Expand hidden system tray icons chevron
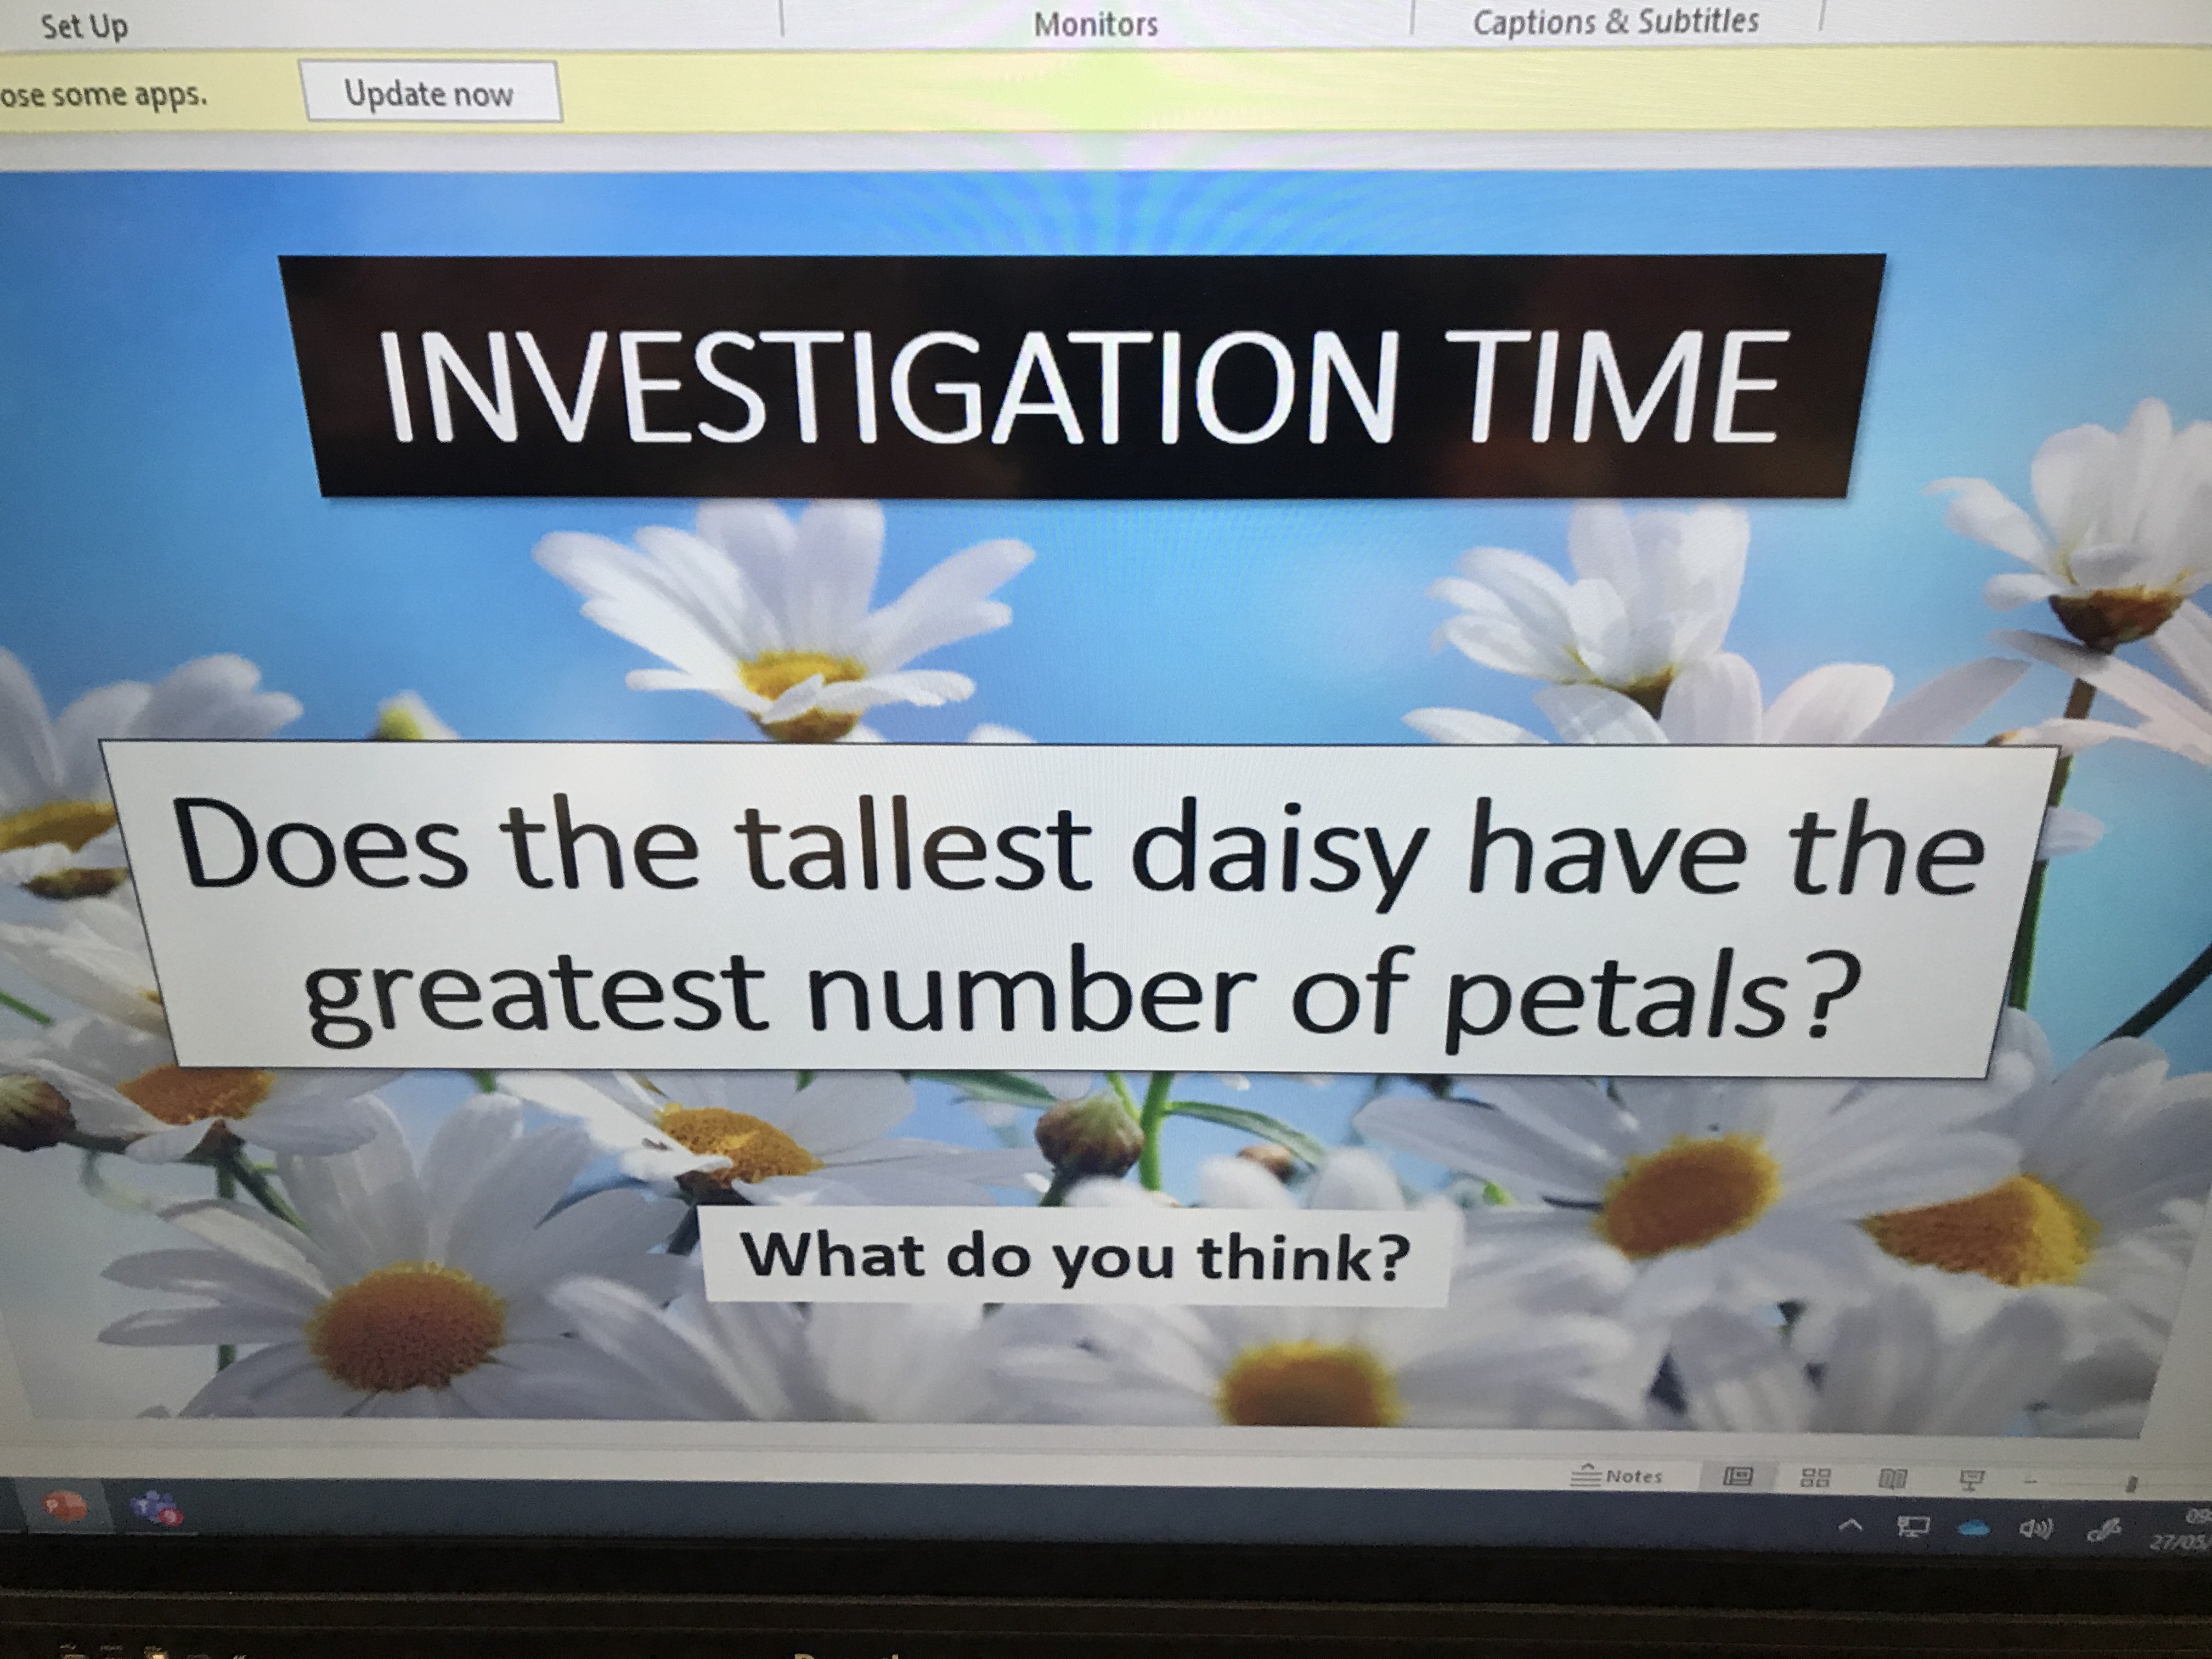The width and height of the screenshot is (2212, 1659). (1850, 1526)
